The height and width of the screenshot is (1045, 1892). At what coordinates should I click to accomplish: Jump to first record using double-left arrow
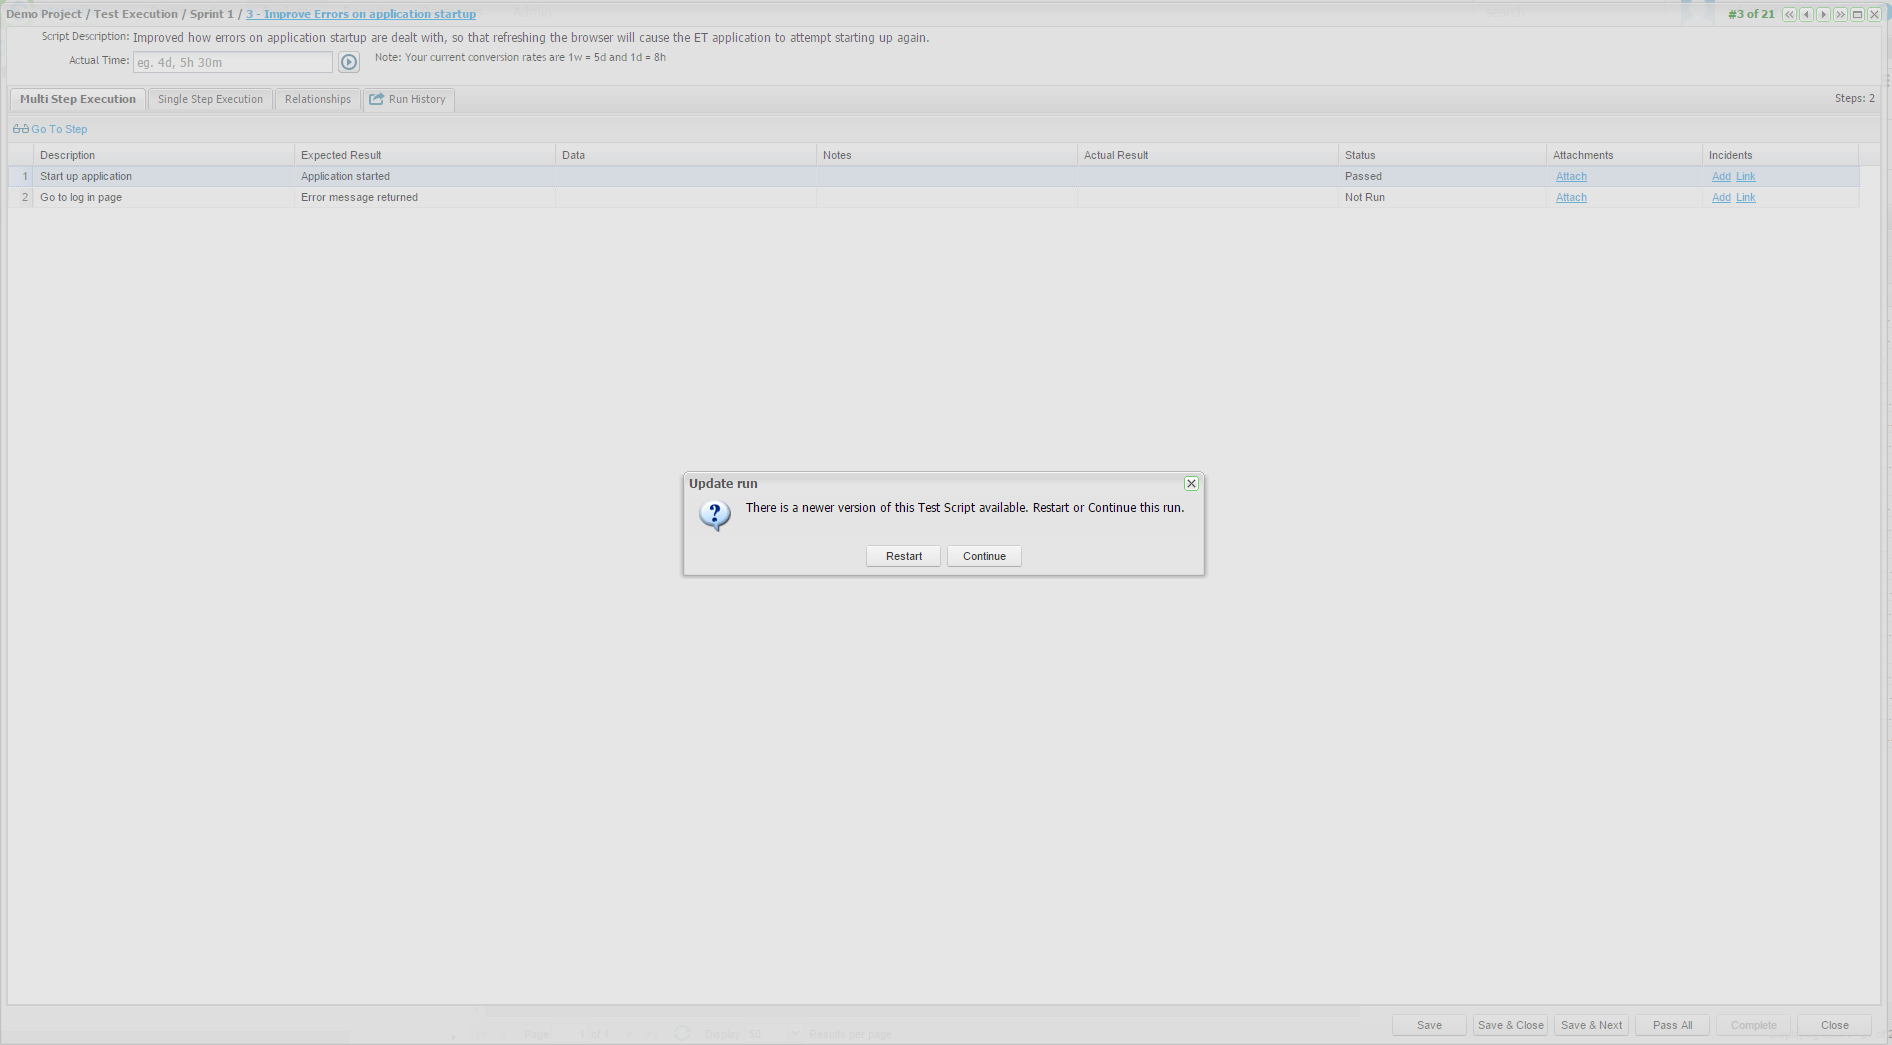click(1789, 14)
